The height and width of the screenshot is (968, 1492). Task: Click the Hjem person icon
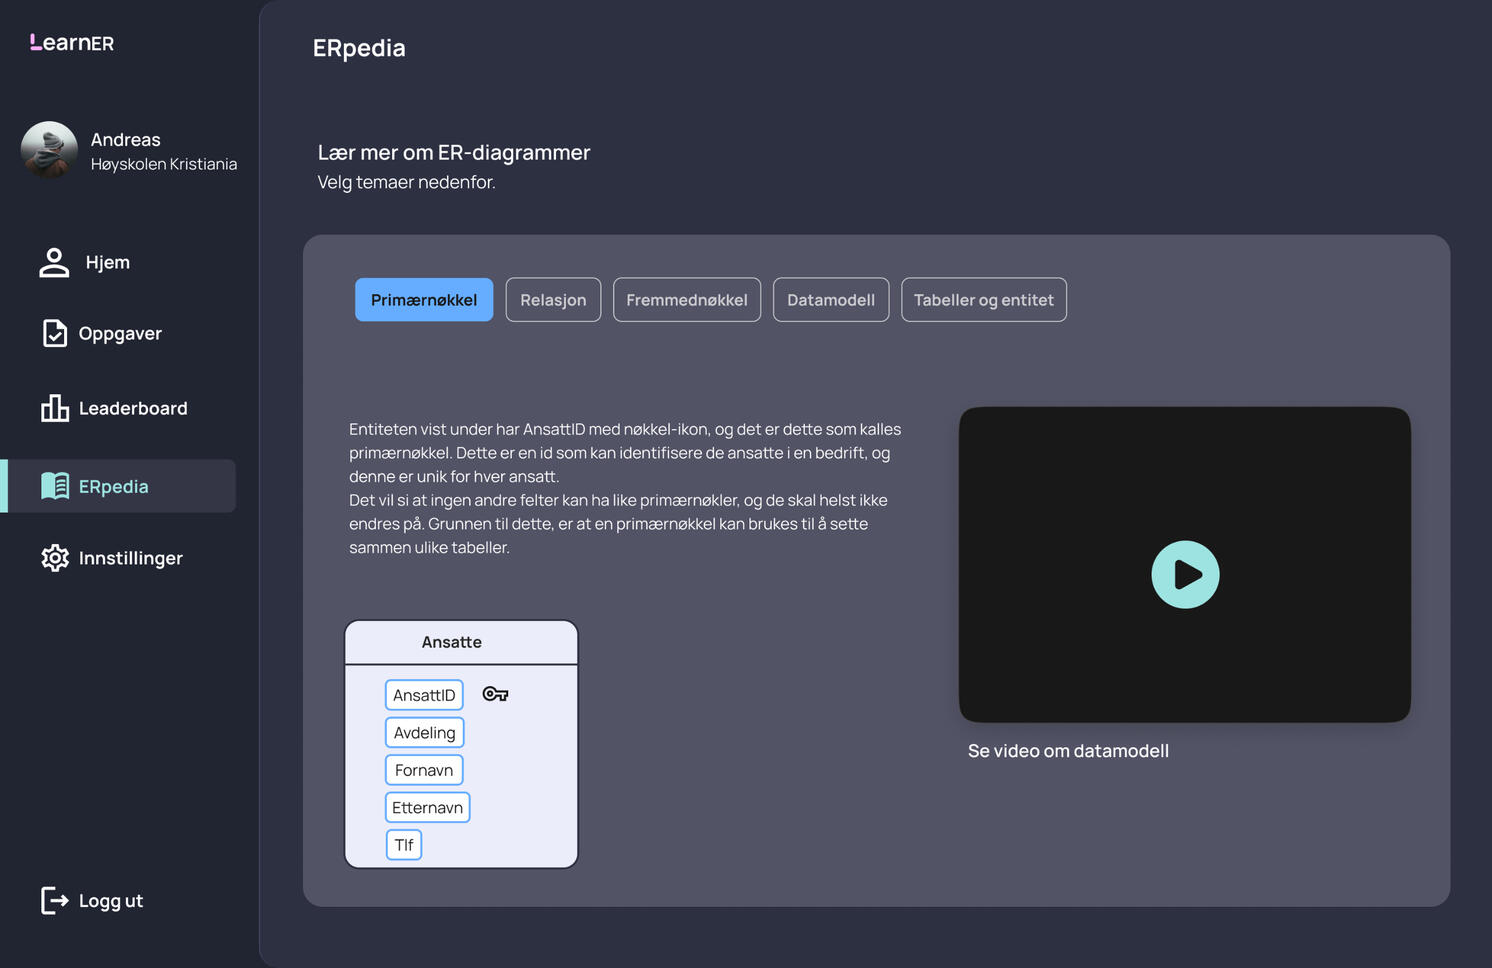coord(54,262)
